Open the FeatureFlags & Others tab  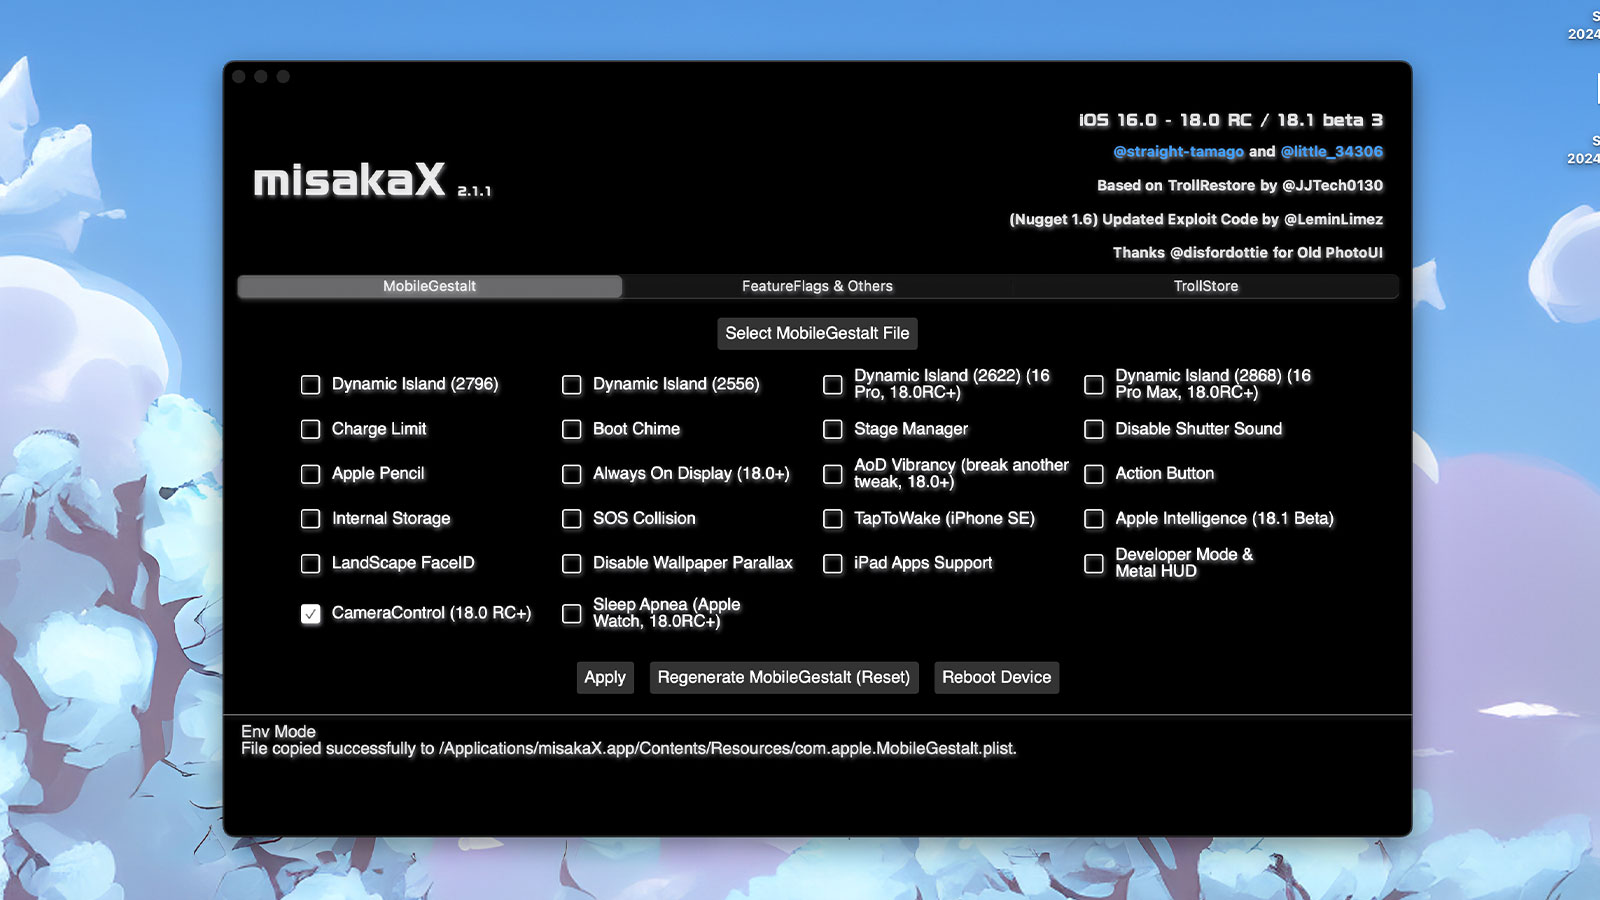pyautogui.click(x=817, y=286)
